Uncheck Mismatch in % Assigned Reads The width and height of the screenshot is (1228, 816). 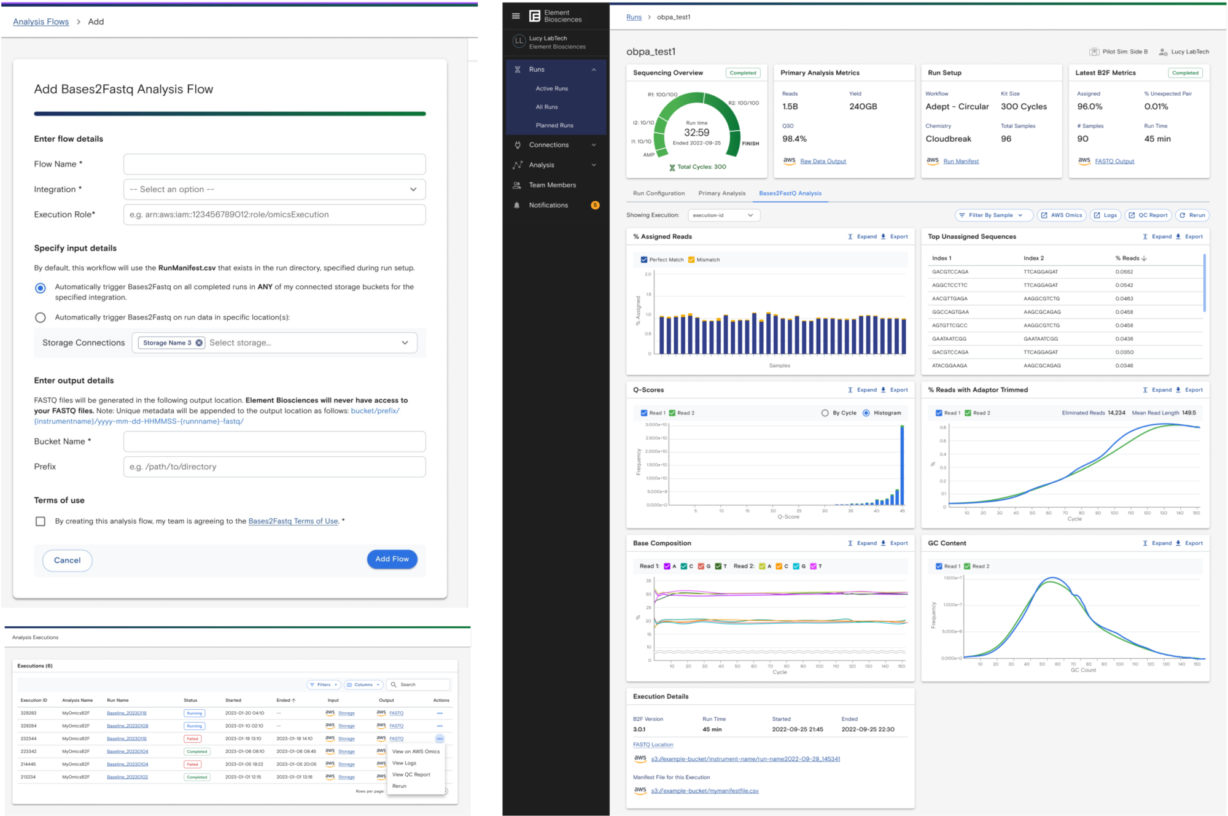[x=689, y=260]
